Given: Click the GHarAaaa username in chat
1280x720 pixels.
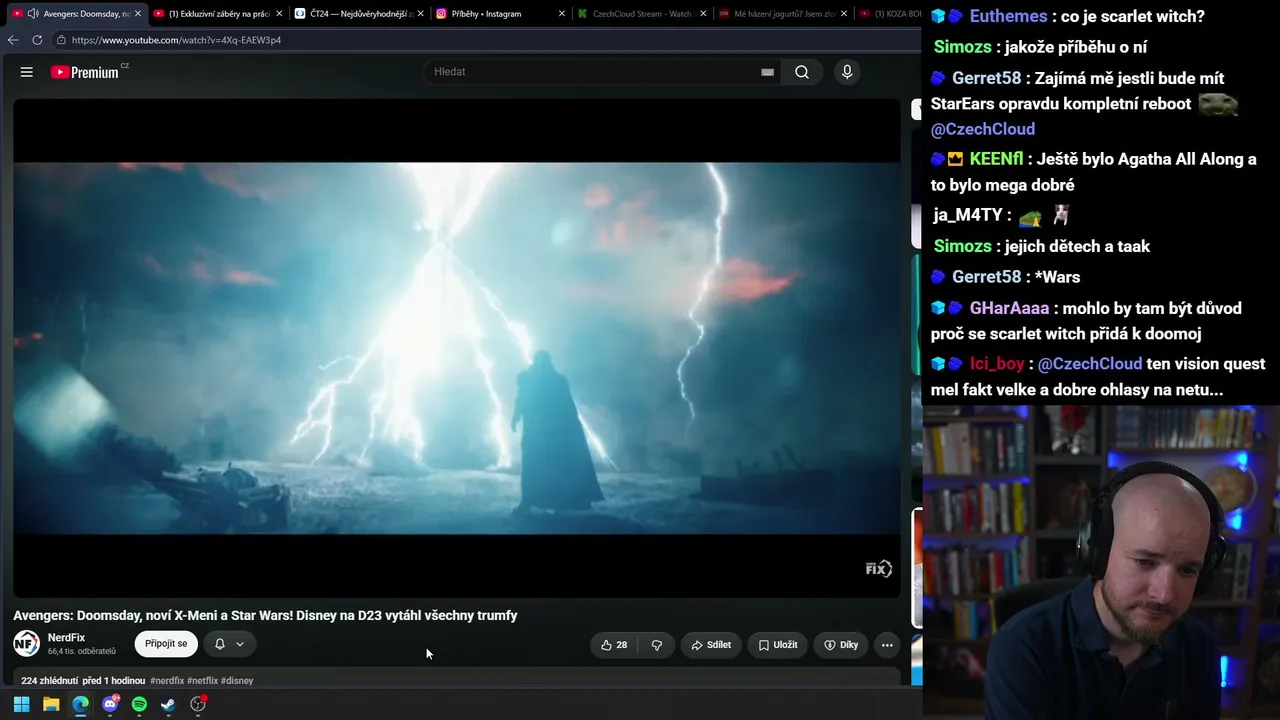Looking at the screenshot, I should [x=1009, y=308].
